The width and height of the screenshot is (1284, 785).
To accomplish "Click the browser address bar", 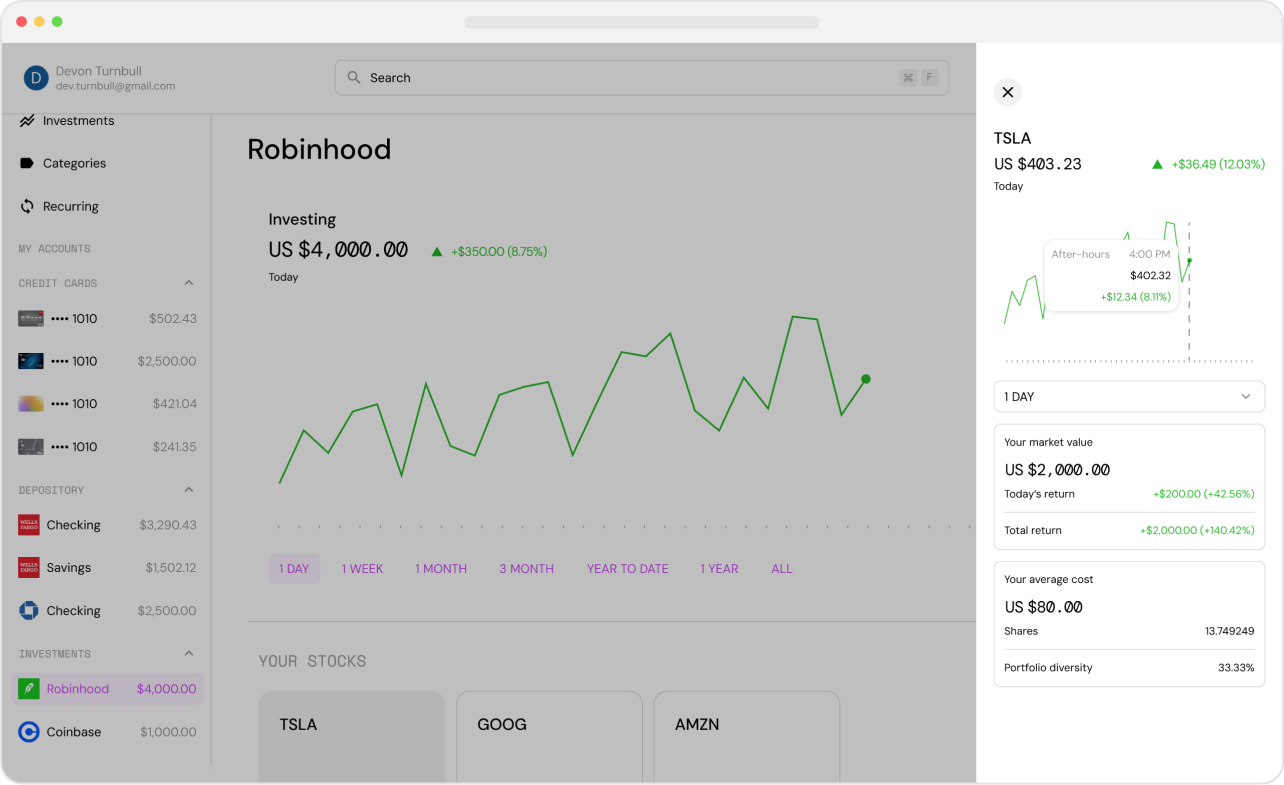I will pos(642,22).
